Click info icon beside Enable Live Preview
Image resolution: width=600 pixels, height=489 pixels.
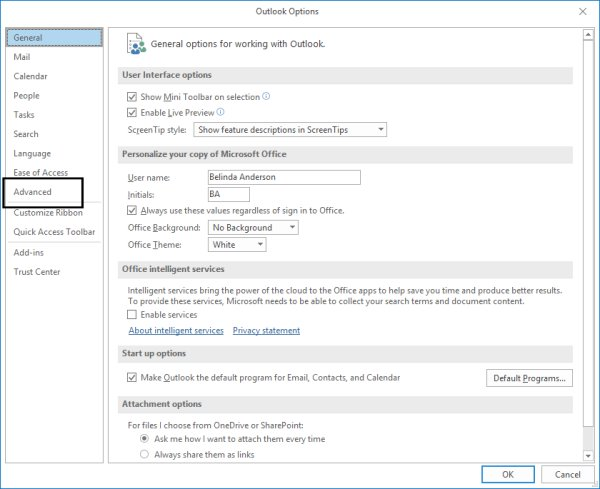(x=220, y=112)
